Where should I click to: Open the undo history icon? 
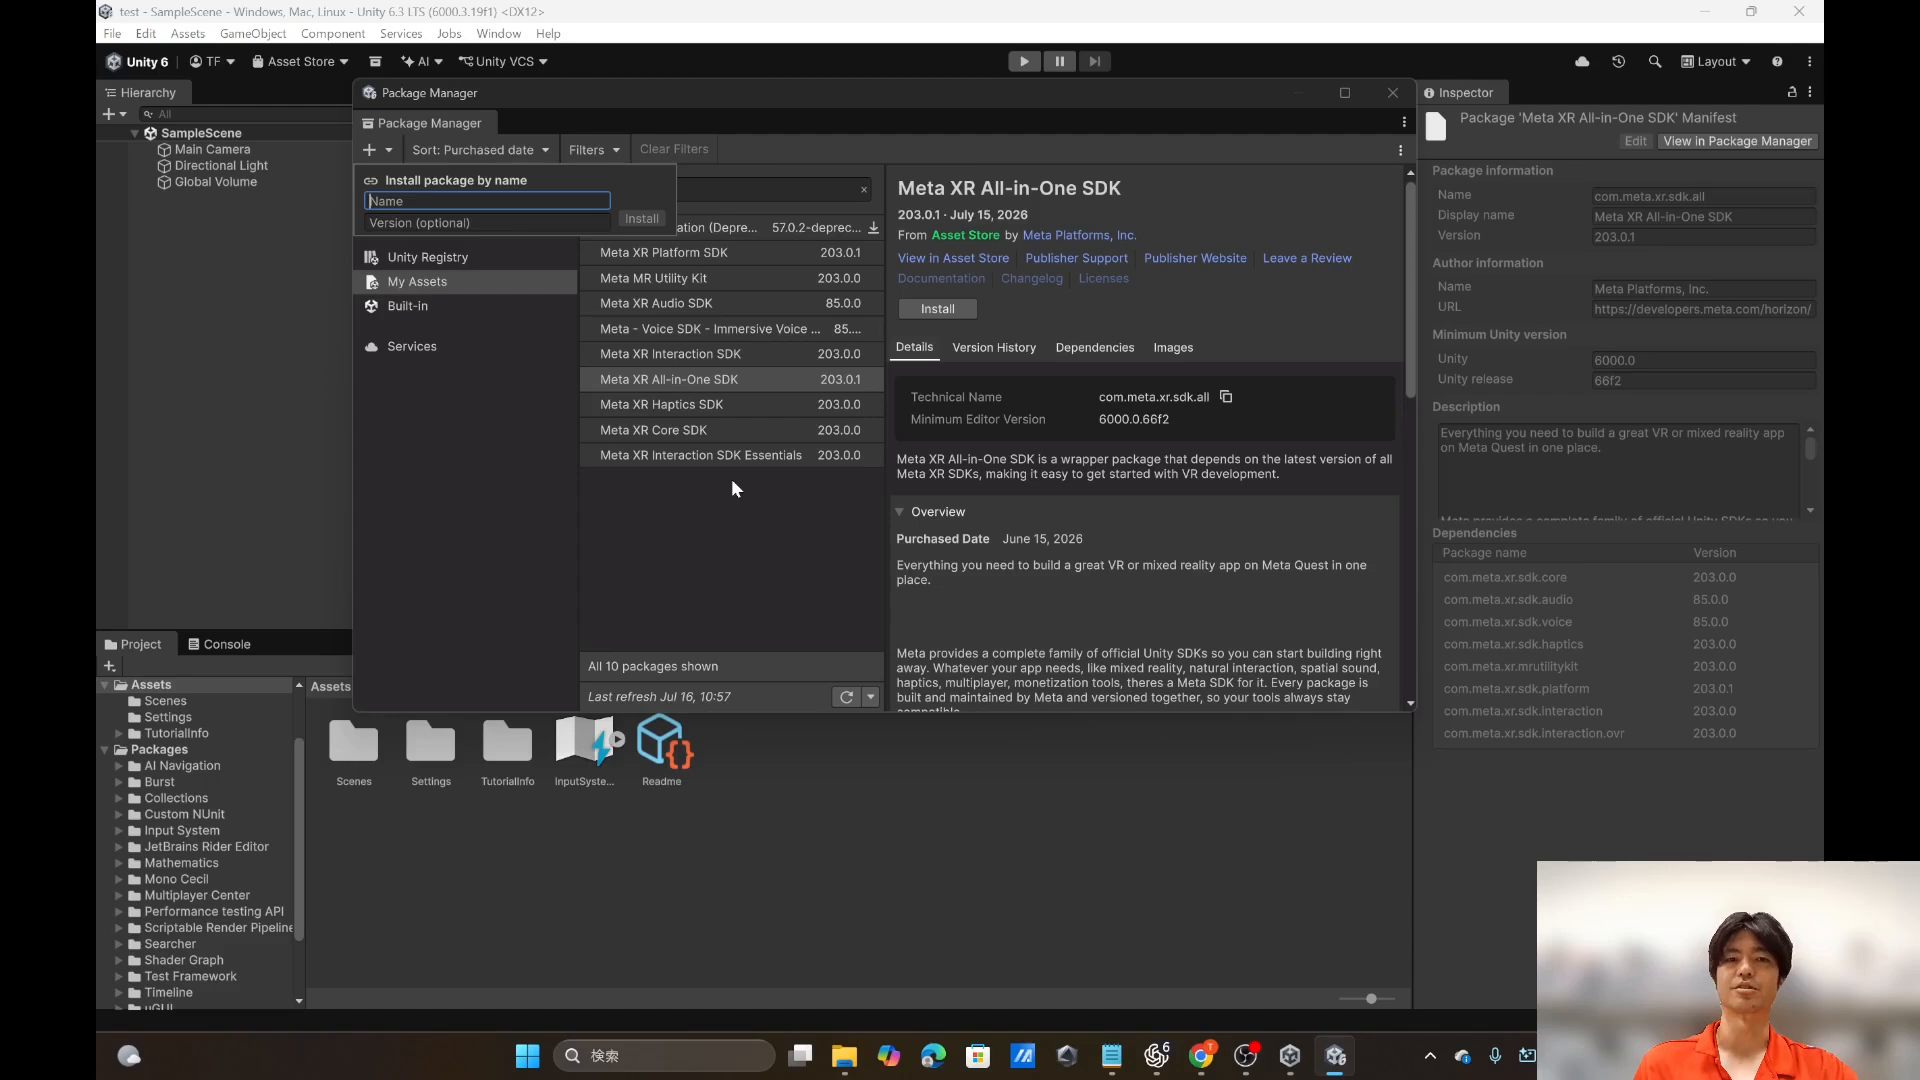[1618, 62]
